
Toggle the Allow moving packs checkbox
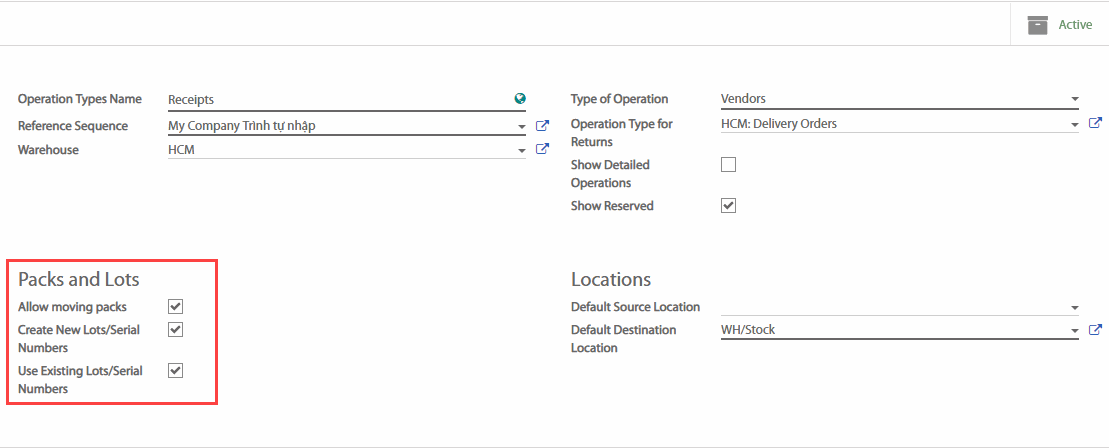click(175, 307)
